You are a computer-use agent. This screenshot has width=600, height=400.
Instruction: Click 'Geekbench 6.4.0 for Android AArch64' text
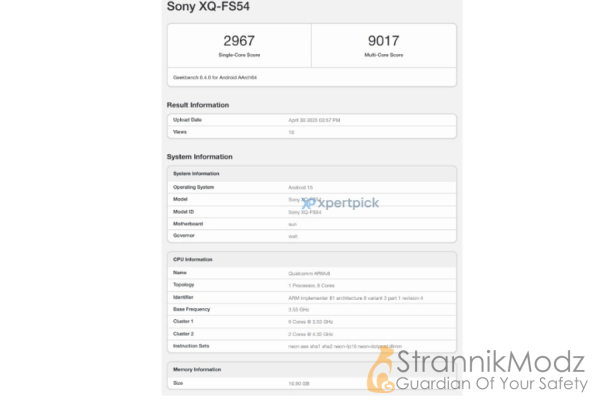[x=215, y=77]
